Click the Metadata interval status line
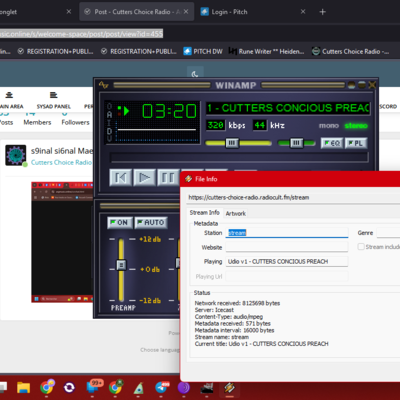This screenshot has width=400, height=400. (x=234, y=330)
